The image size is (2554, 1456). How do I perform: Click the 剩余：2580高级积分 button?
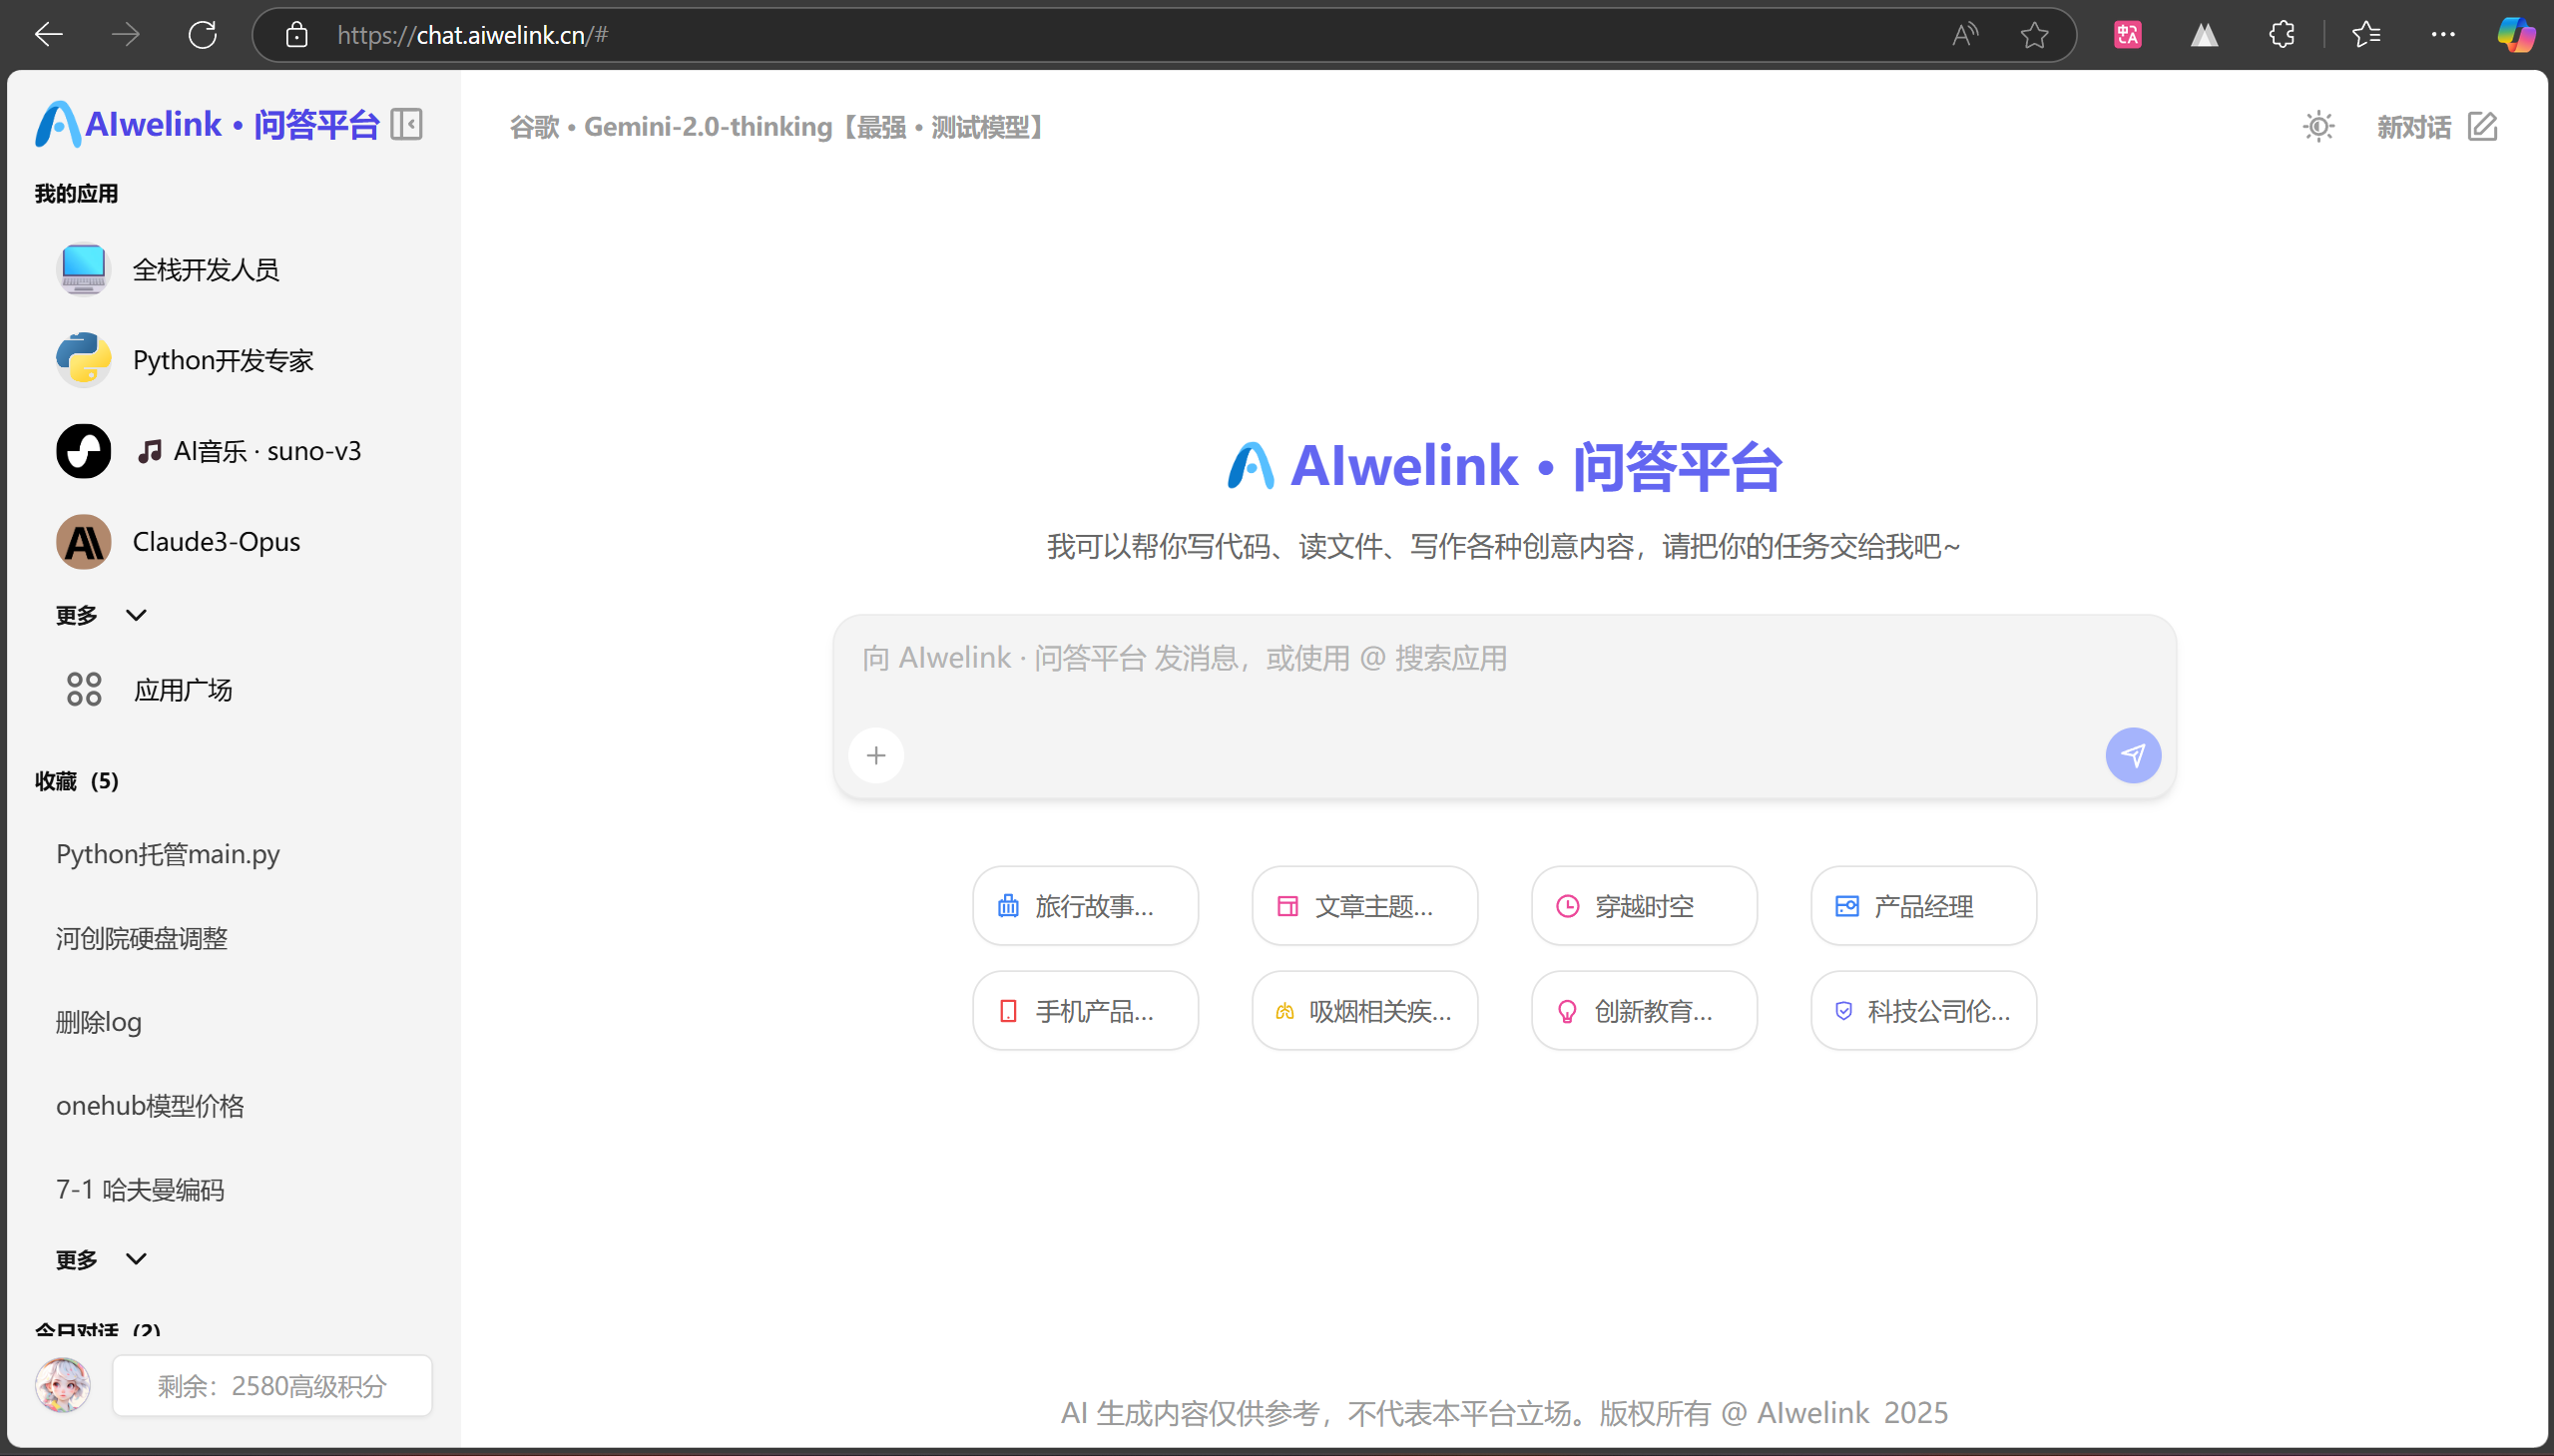point(272,1386)
